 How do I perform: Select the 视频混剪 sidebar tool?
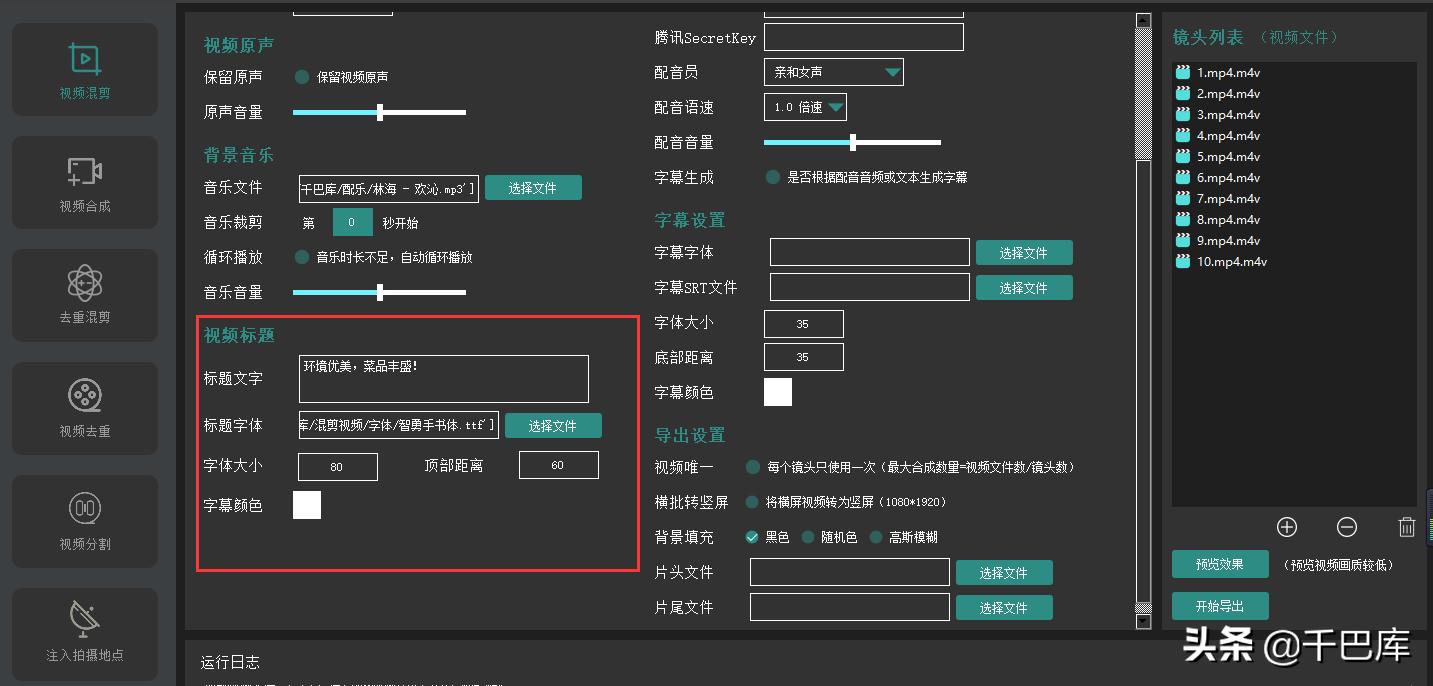point(84,68)
